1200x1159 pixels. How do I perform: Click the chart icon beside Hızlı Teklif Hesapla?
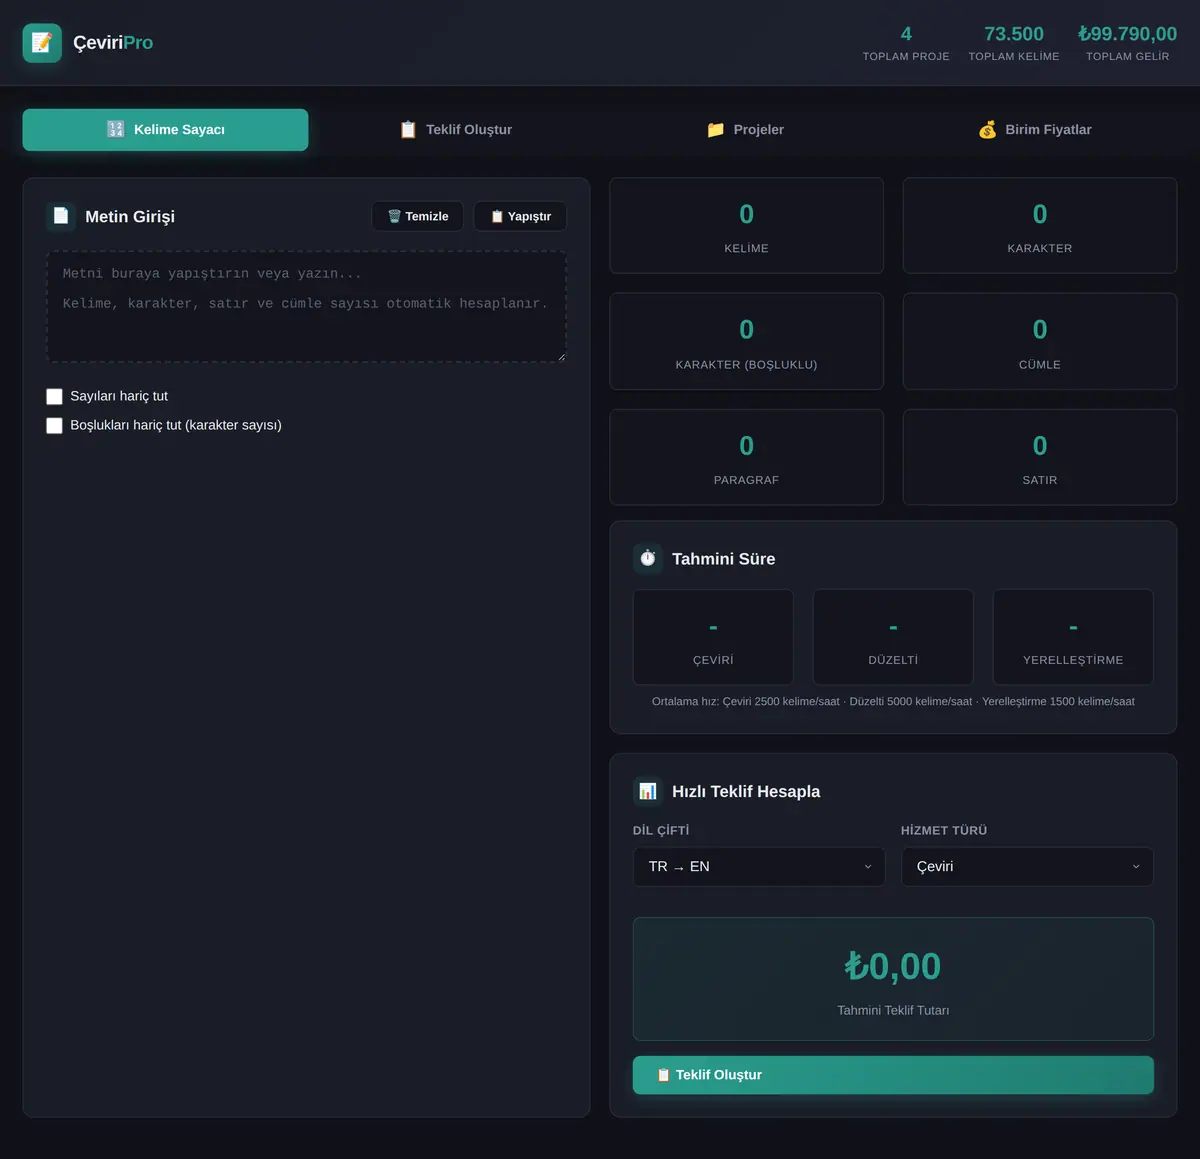648,791
